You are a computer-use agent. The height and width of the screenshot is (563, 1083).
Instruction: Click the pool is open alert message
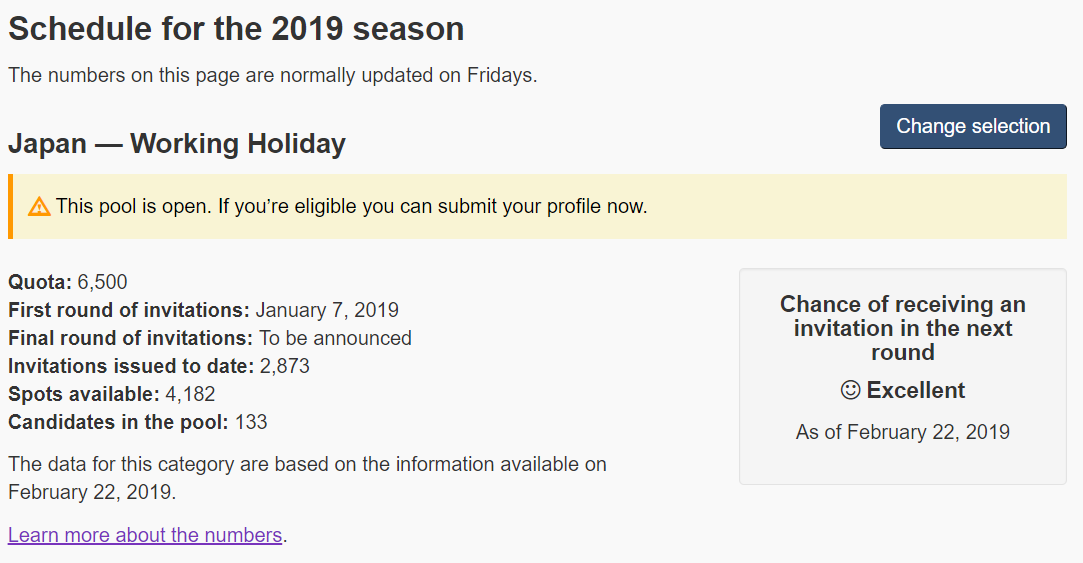point(352,207)
